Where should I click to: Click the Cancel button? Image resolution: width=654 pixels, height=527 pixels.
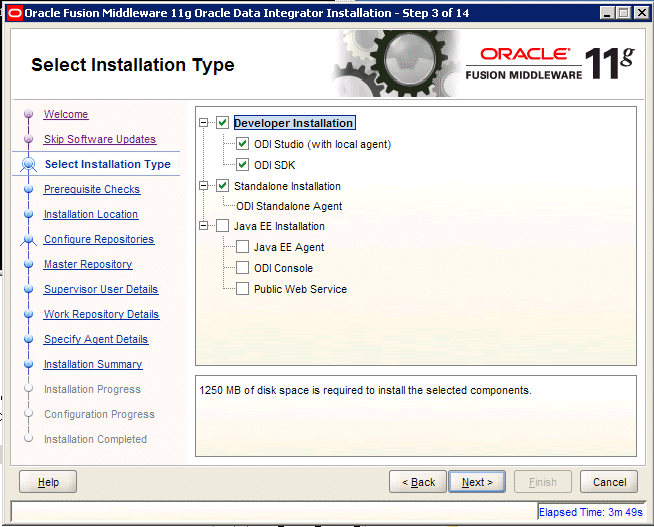point(609,482)
